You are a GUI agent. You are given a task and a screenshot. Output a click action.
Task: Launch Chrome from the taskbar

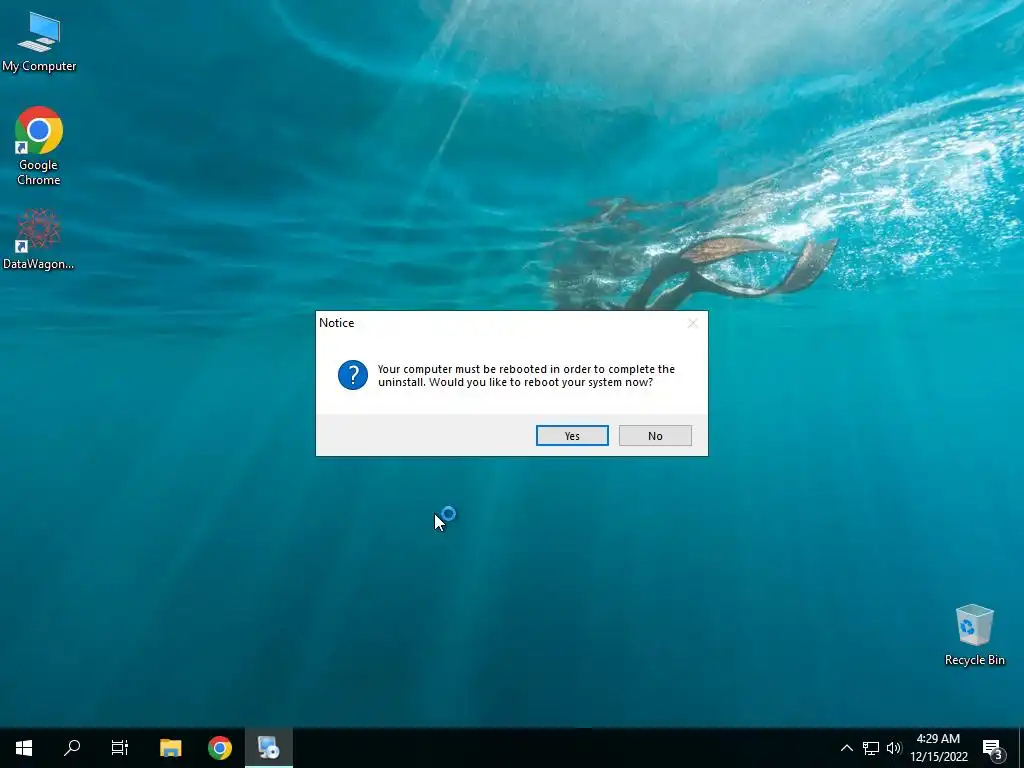220,748
